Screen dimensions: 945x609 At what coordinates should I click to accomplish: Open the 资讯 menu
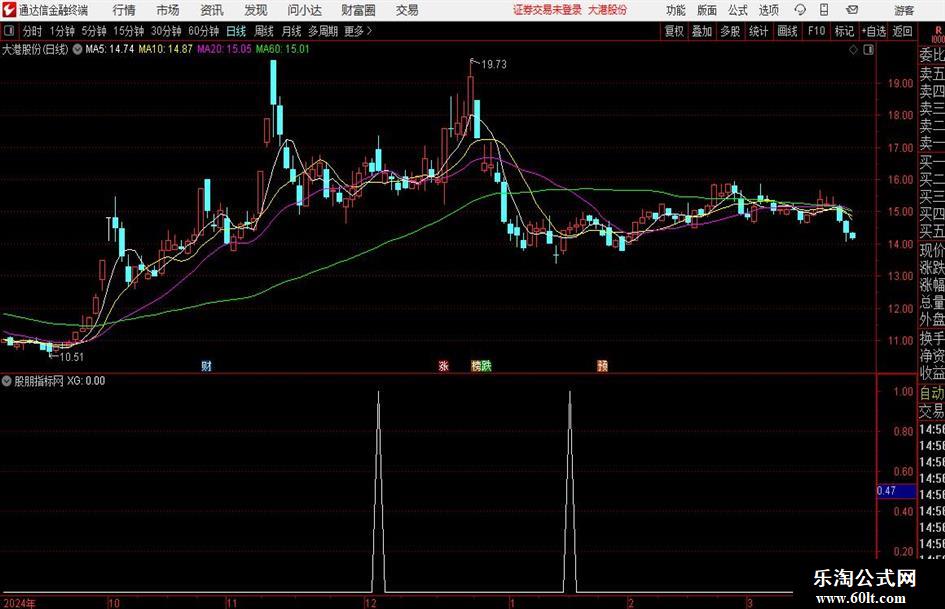click(212, 10)
